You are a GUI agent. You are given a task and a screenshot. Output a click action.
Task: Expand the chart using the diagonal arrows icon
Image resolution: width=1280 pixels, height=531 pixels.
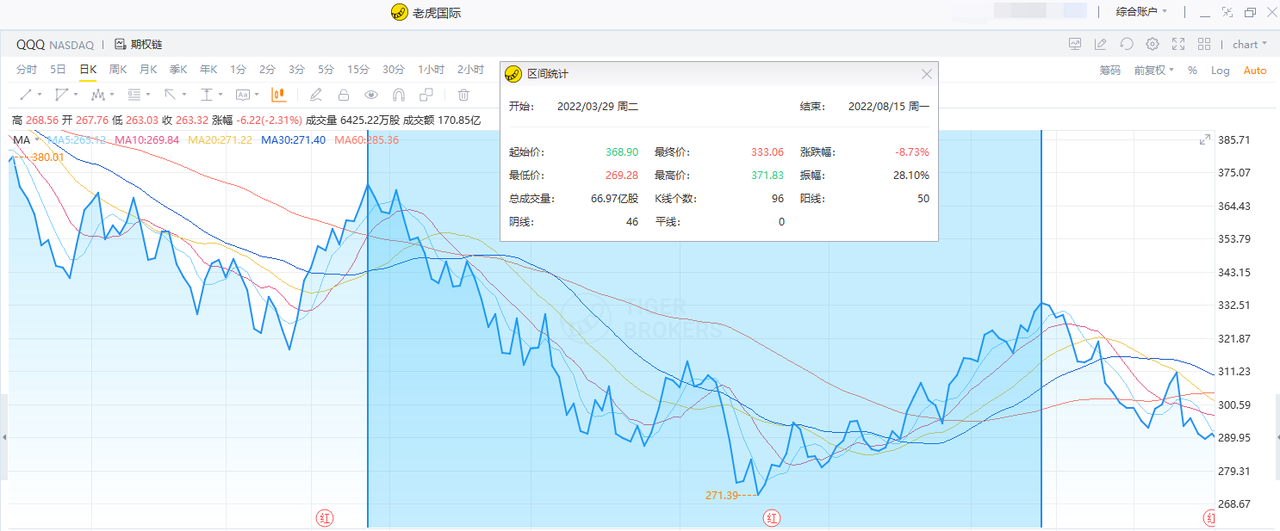pyautogui.click(x=1204, y=140)
